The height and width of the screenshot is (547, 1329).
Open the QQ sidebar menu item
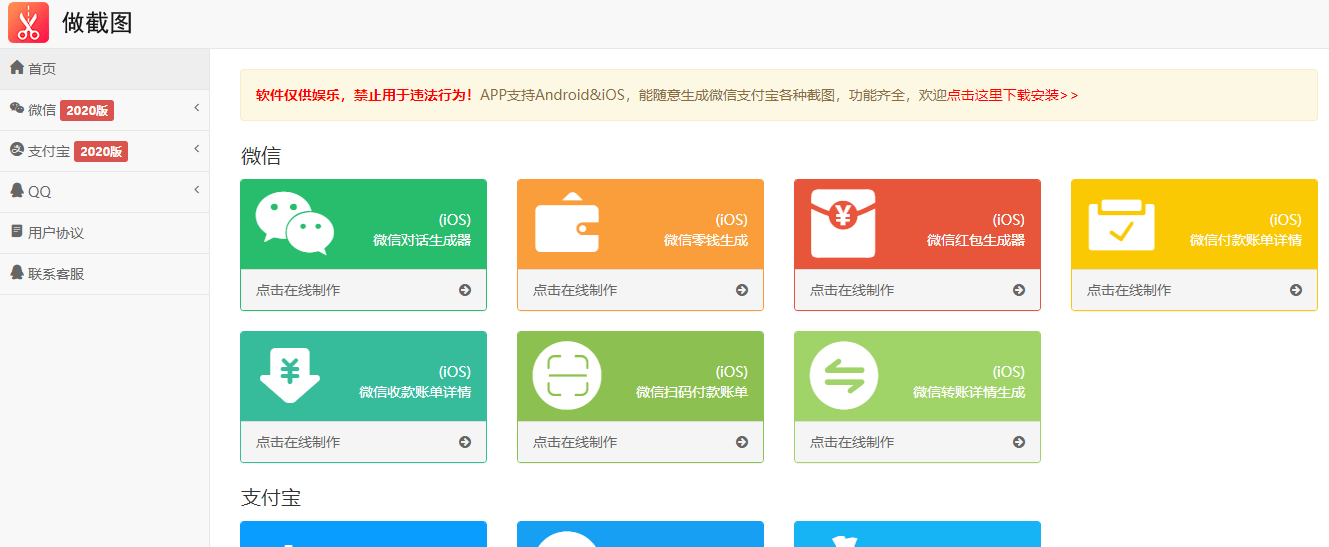coord(105,192)
